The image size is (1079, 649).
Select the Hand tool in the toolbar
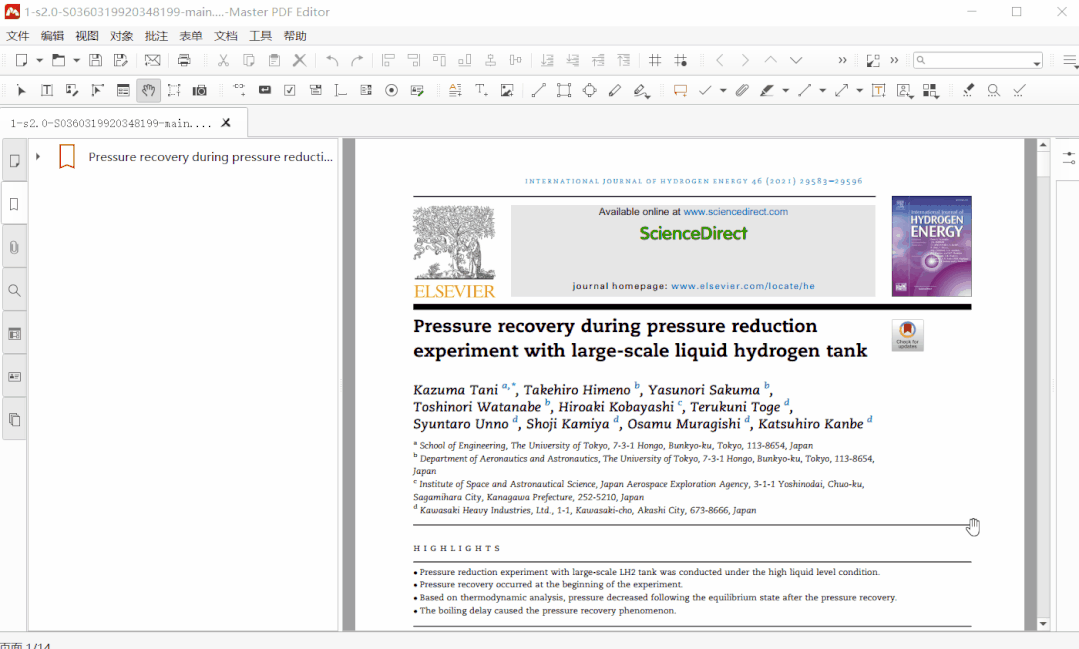click(x=148, y=90)
